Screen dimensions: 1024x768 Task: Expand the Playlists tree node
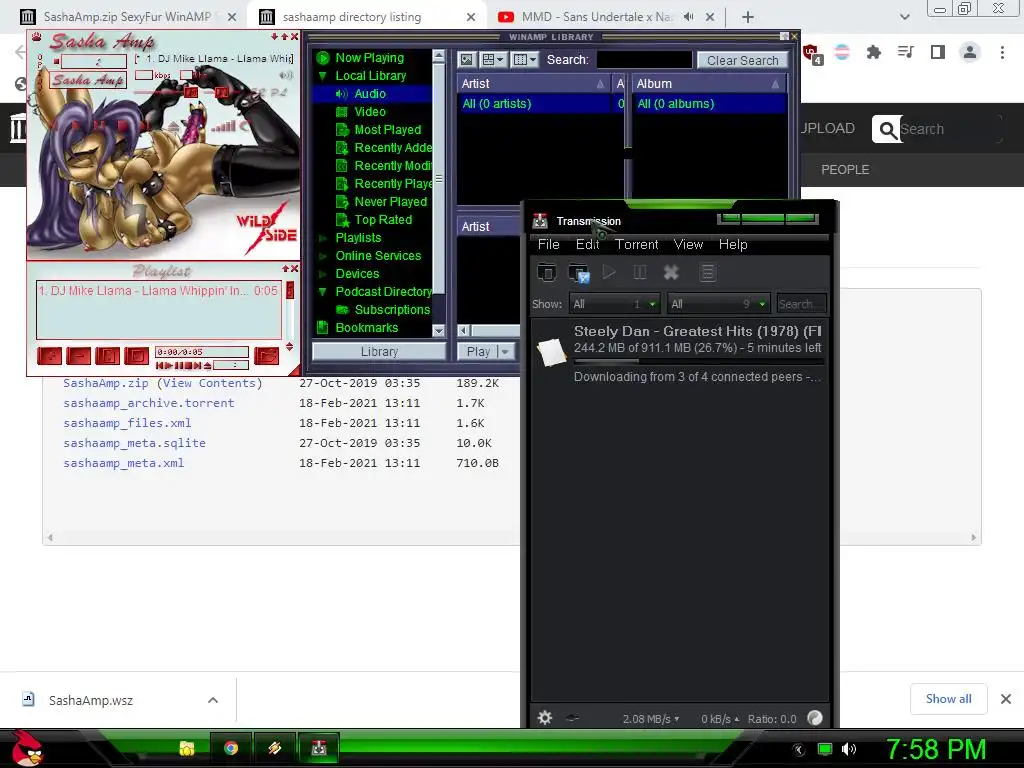(x=322, y=238)
